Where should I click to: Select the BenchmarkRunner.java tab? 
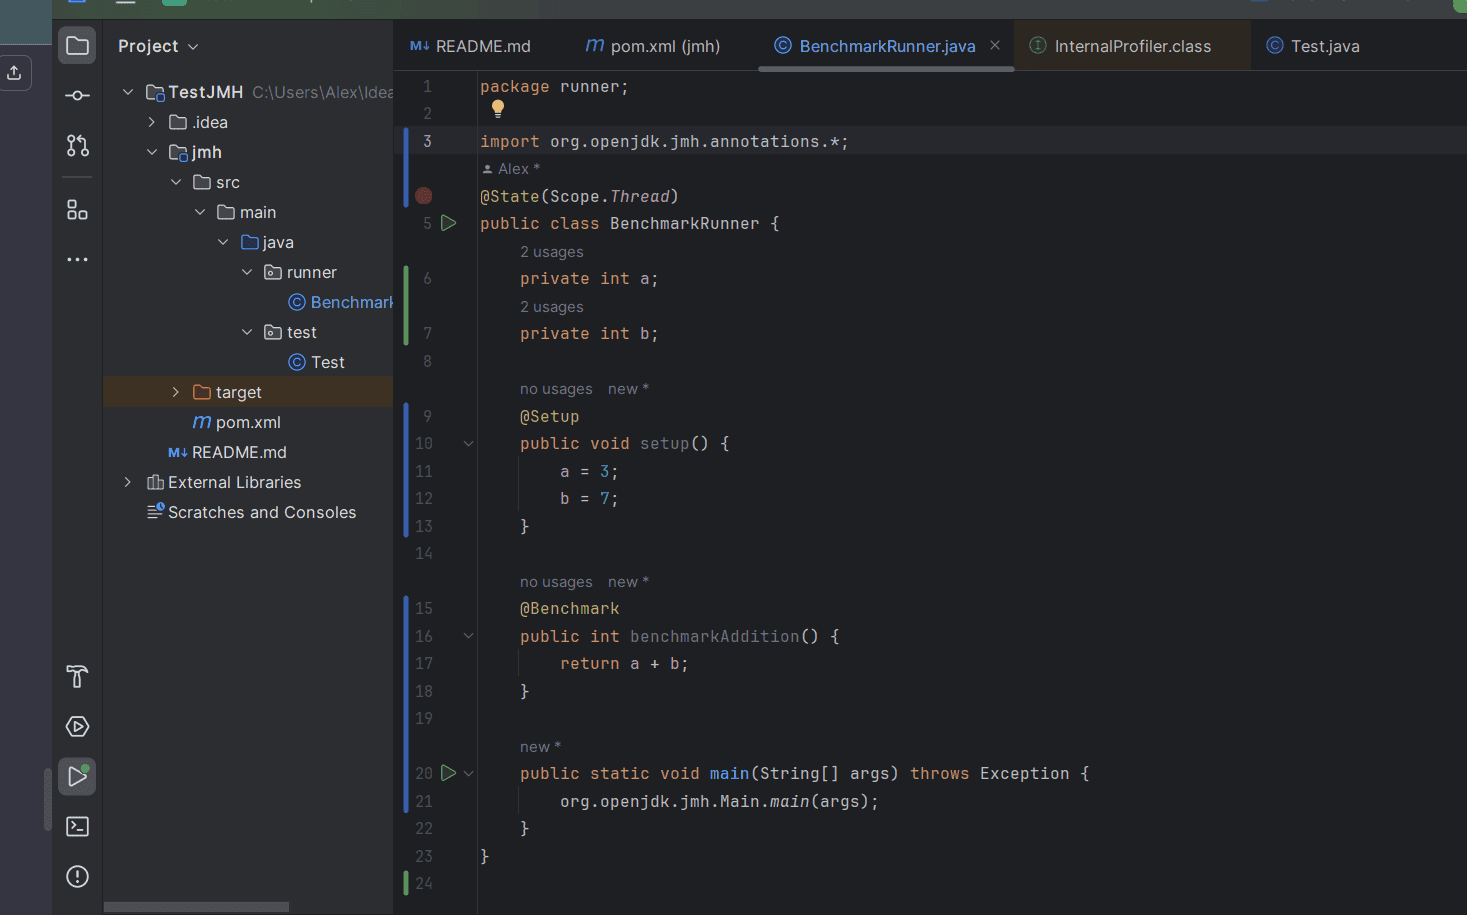[887, 46]
